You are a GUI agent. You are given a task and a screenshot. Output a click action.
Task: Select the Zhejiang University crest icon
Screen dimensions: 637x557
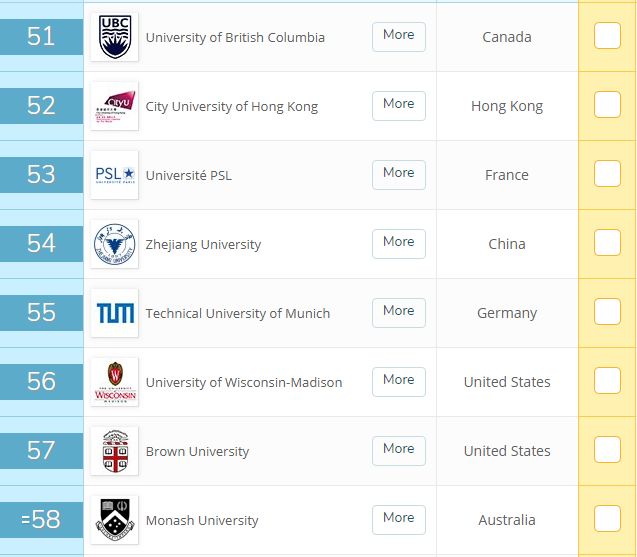pyautogui.click(x=114, y=244)
